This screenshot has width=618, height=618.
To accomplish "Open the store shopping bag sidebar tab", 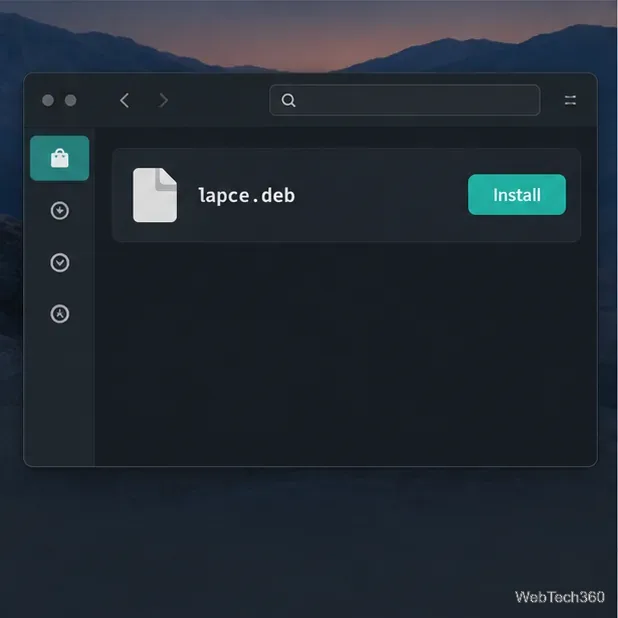I will tap(60, 158).
